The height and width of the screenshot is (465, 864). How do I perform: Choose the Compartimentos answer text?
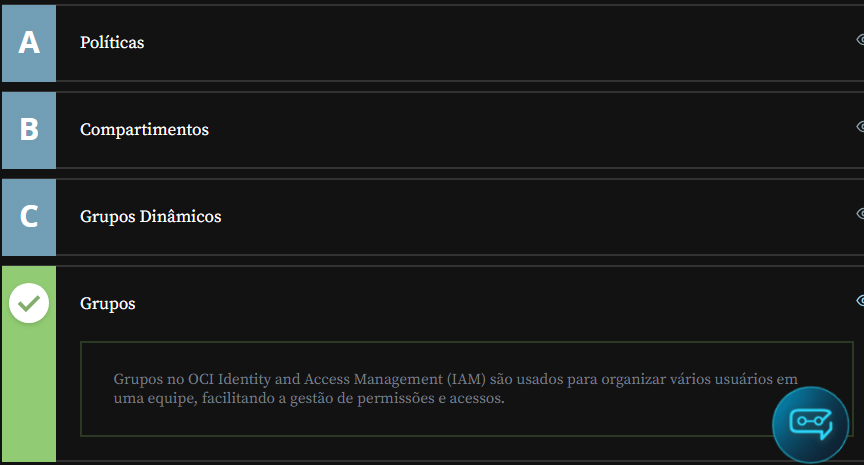point(144,130)
